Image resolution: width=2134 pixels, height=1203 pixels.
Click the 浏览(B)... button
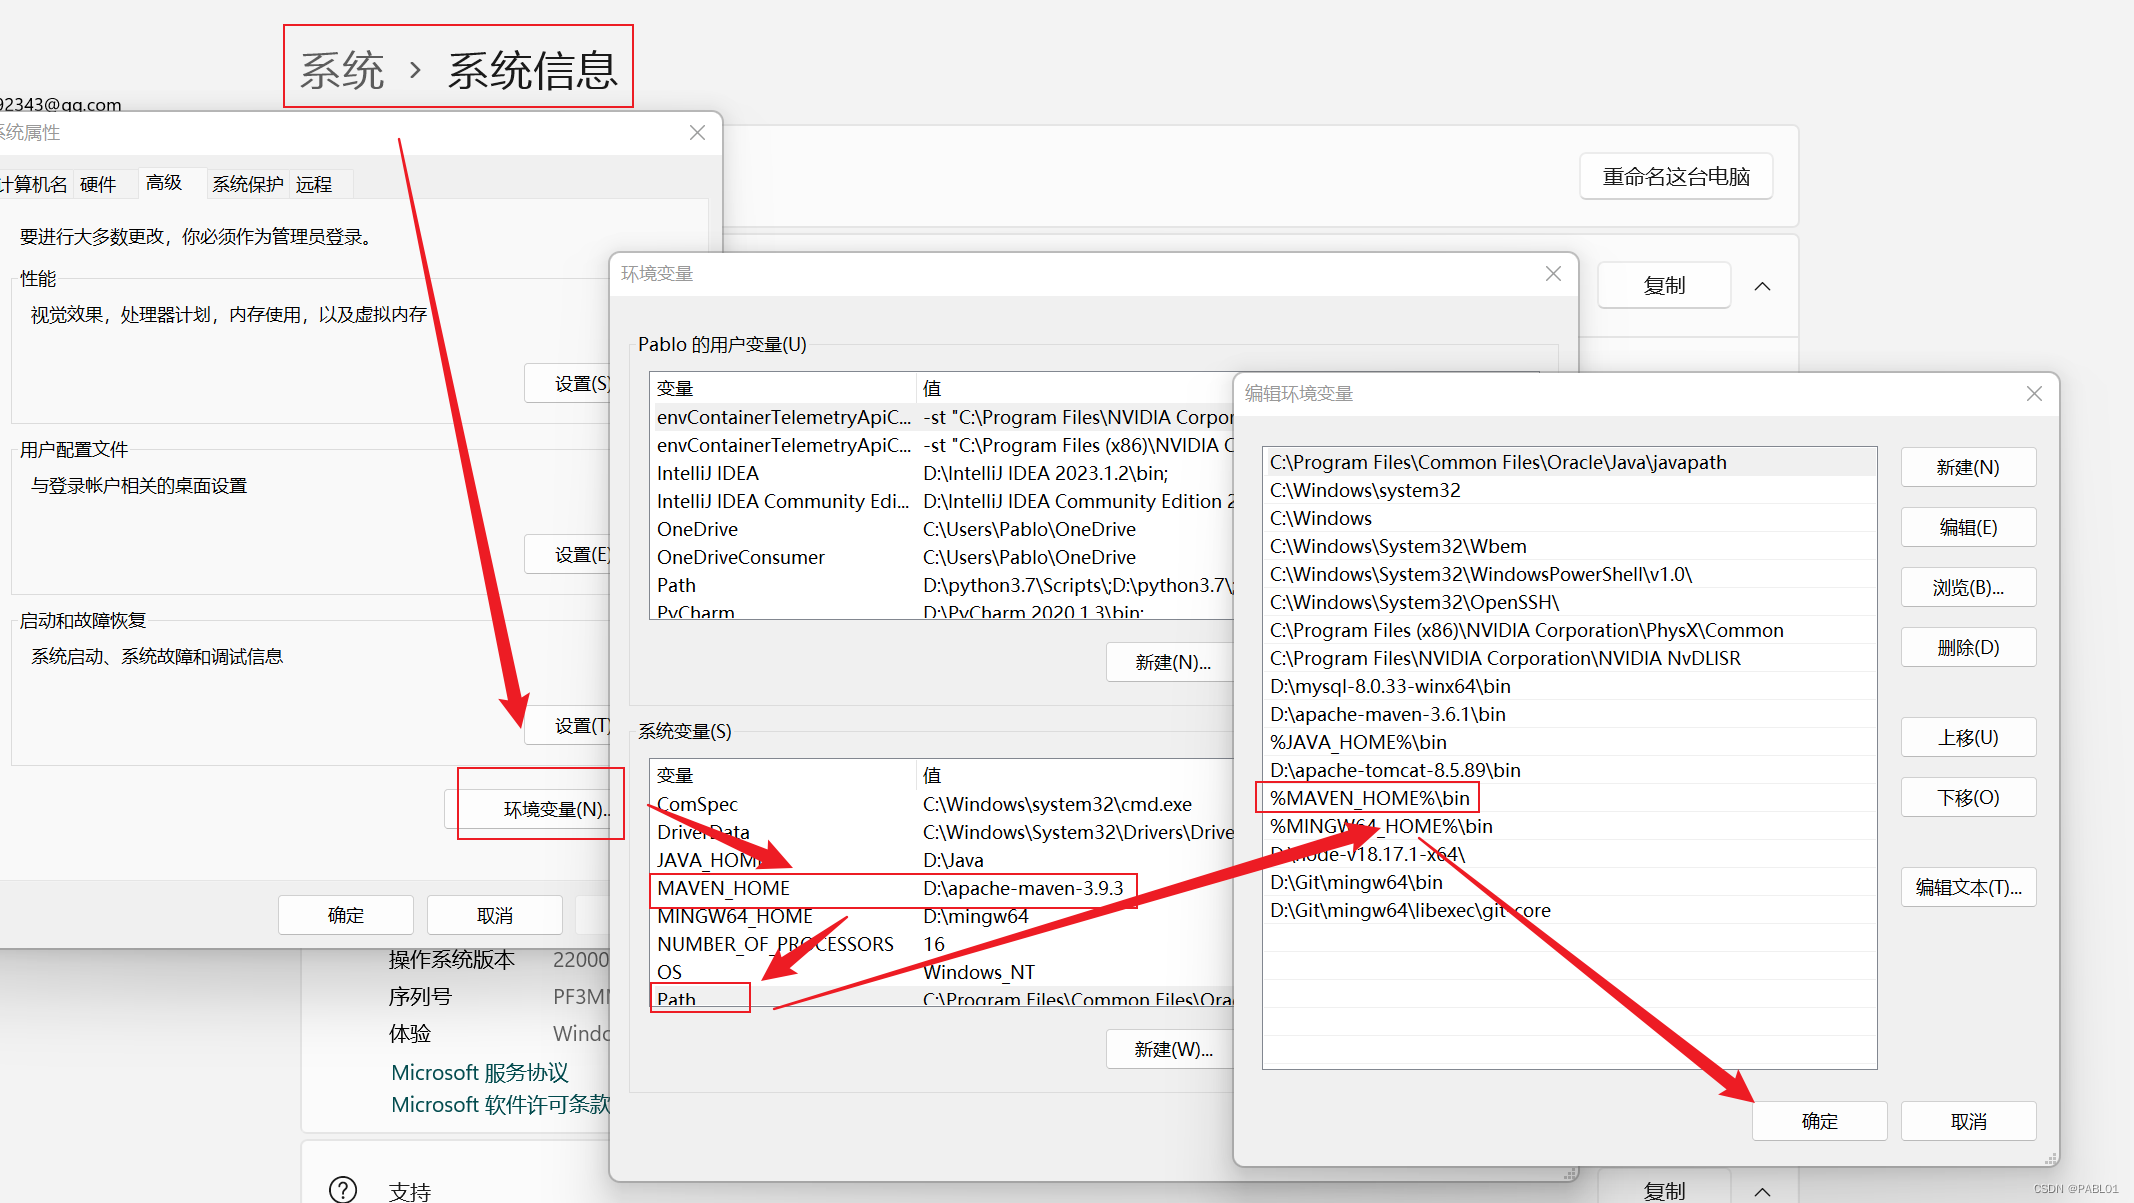tap(1967, 587)
